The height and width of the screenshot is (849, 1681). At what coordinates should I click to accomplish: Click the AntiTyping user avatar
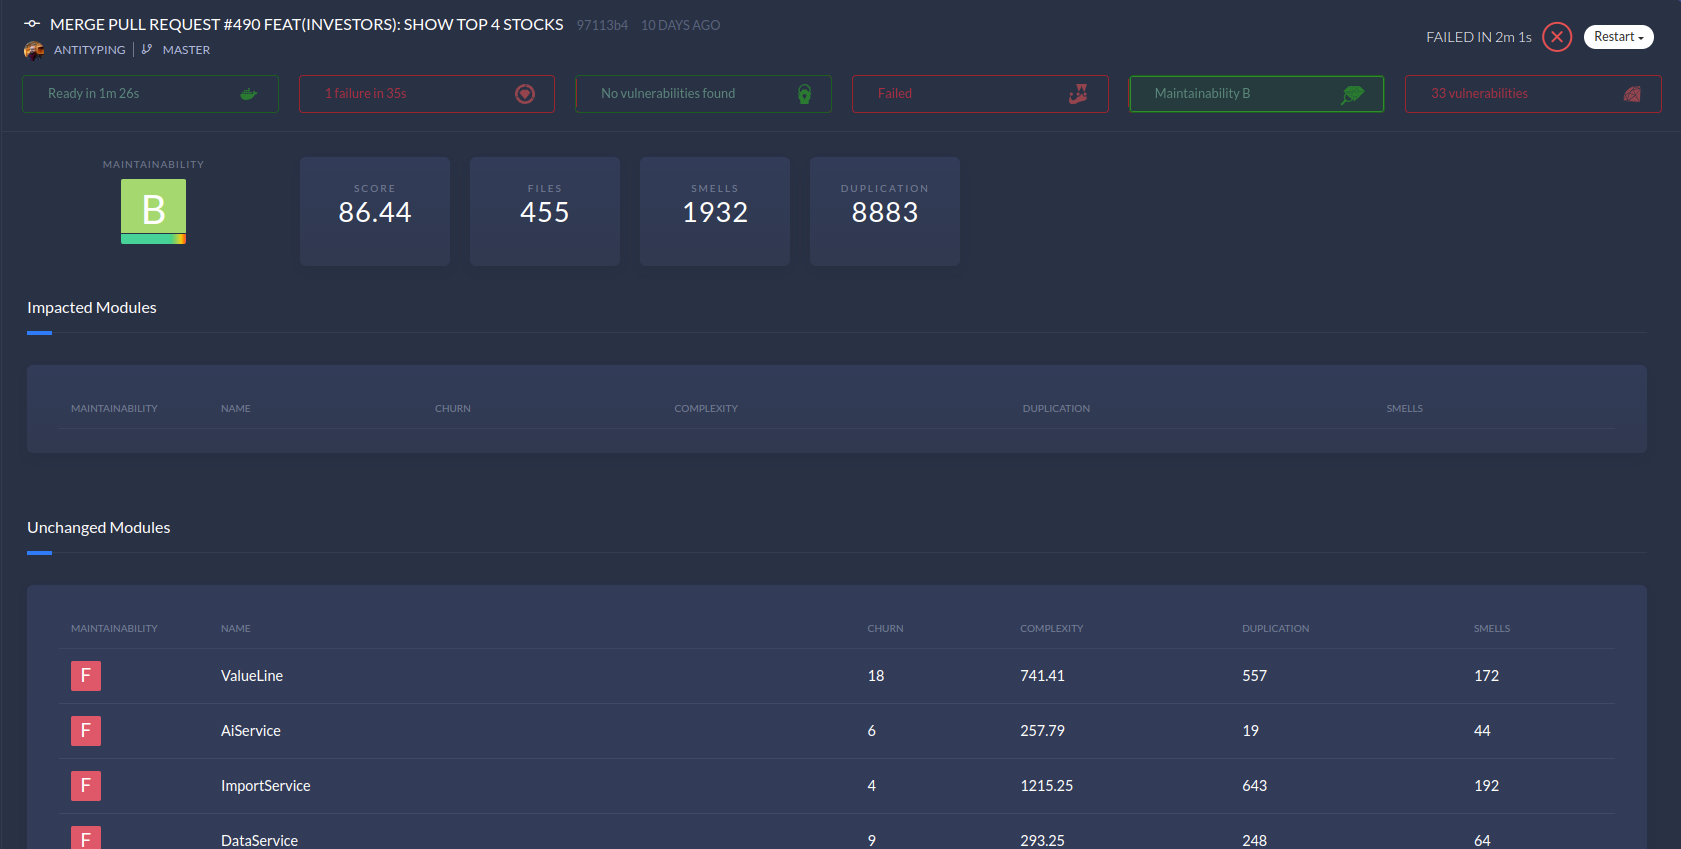tap(34, 50)
